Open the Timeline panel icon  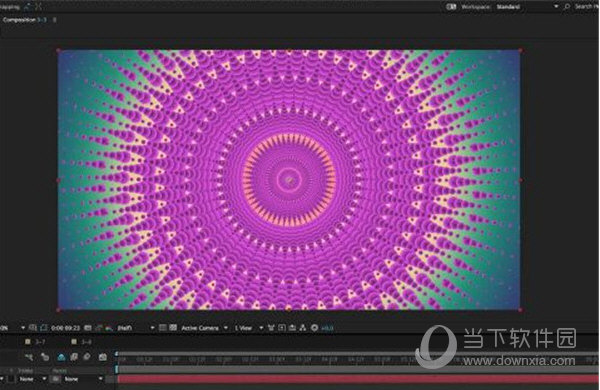click(x=292, y=328)
